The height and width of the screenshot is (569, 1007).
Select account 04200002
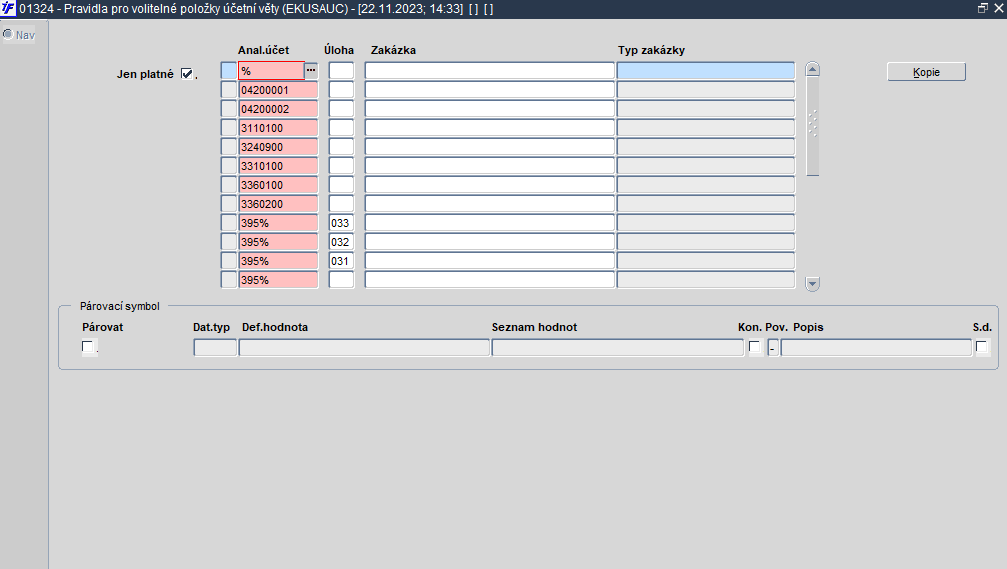pyautogui.click(x=278, y=109)
